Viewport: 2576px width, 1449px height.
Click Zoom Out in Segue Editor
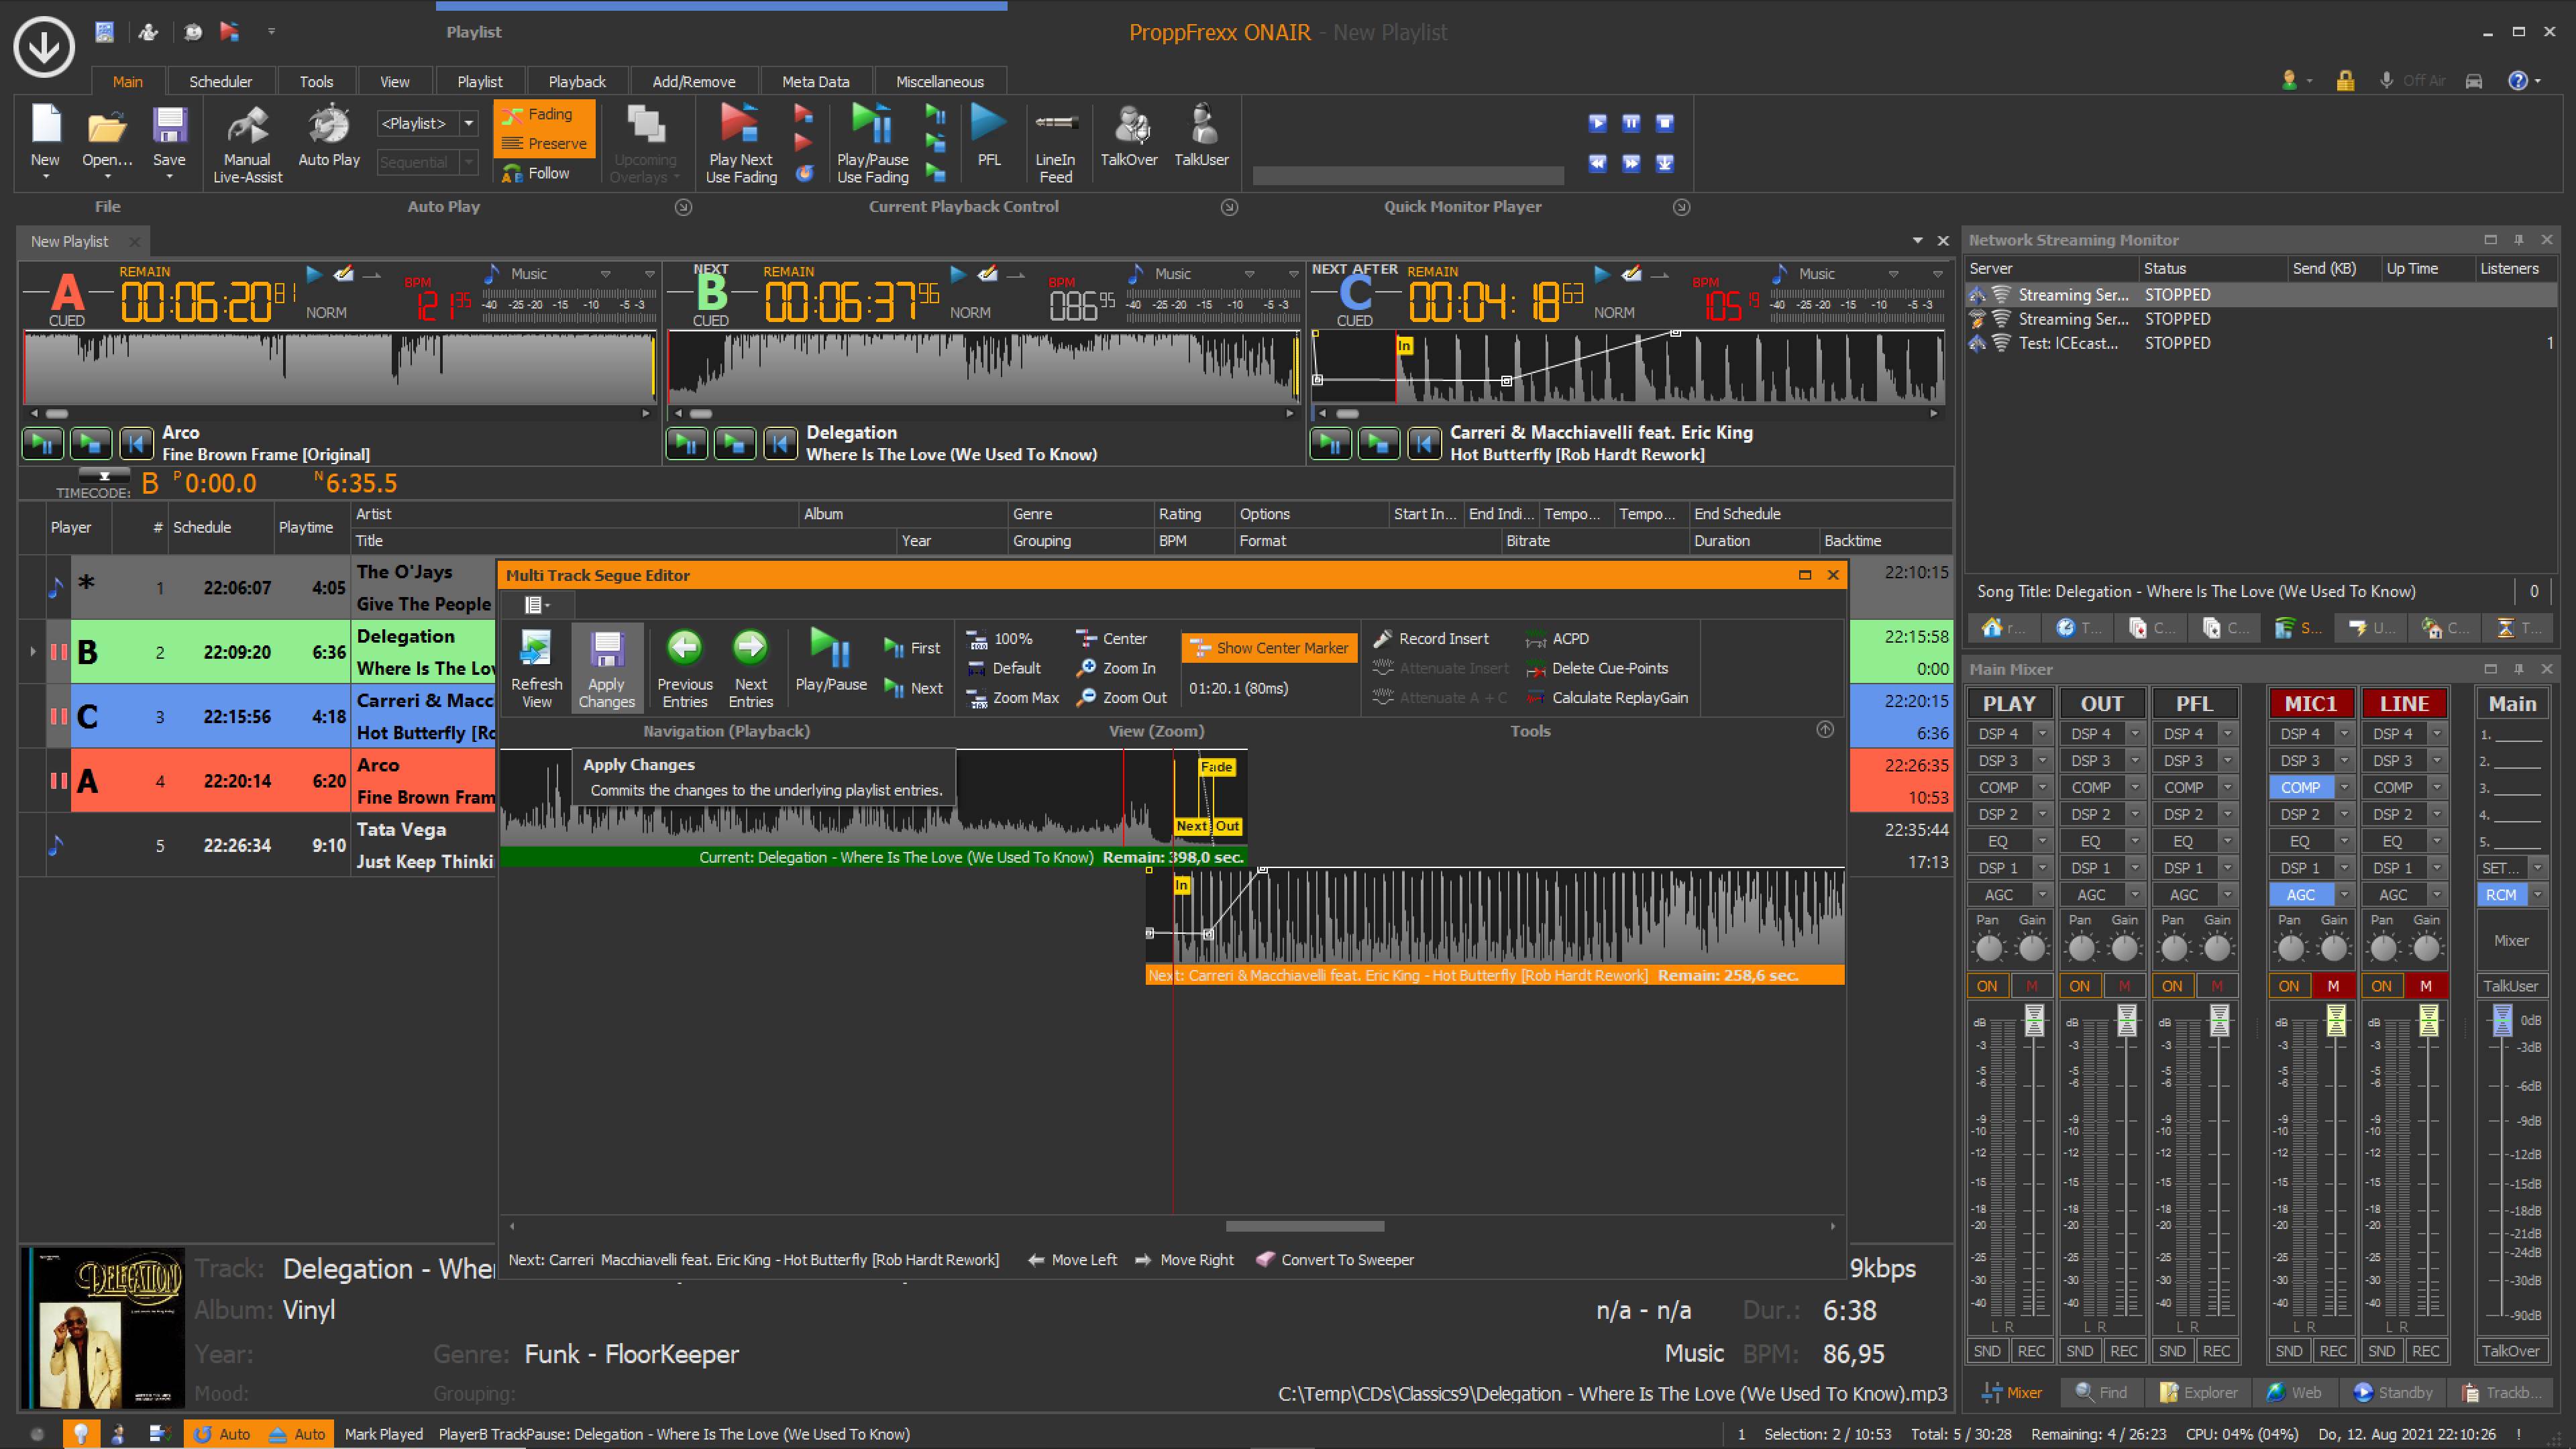pyautogui.click(x=1122, y=698)
